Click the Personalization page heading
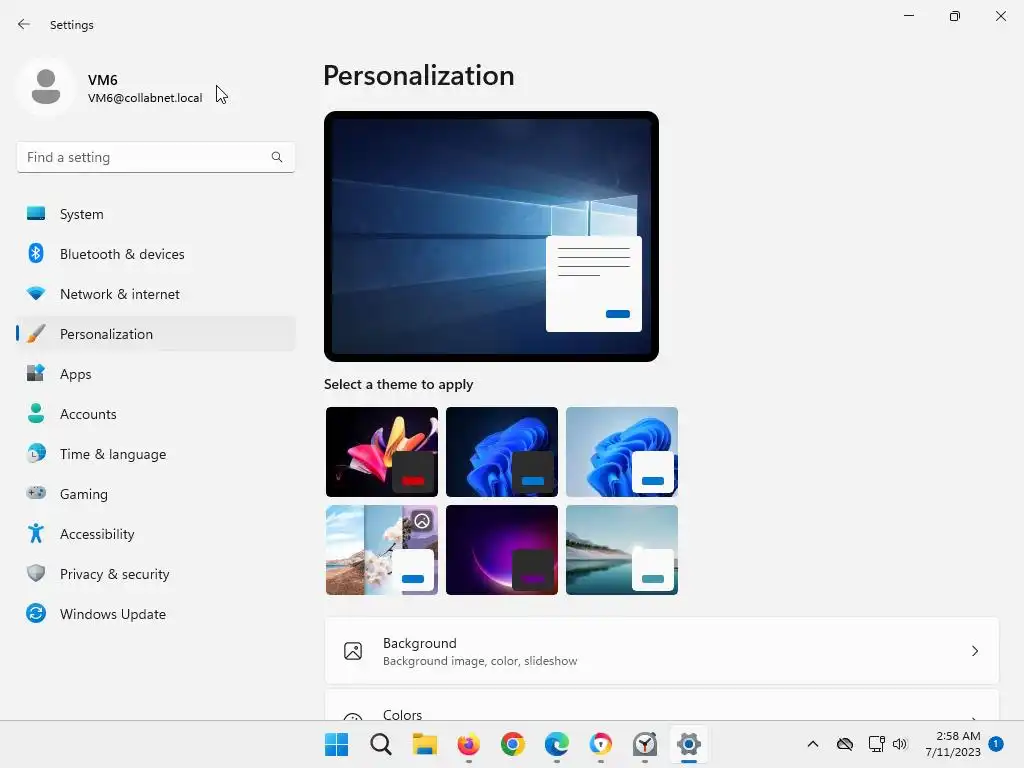Screen dimensions: 1024x768 [x=419, y=76]
